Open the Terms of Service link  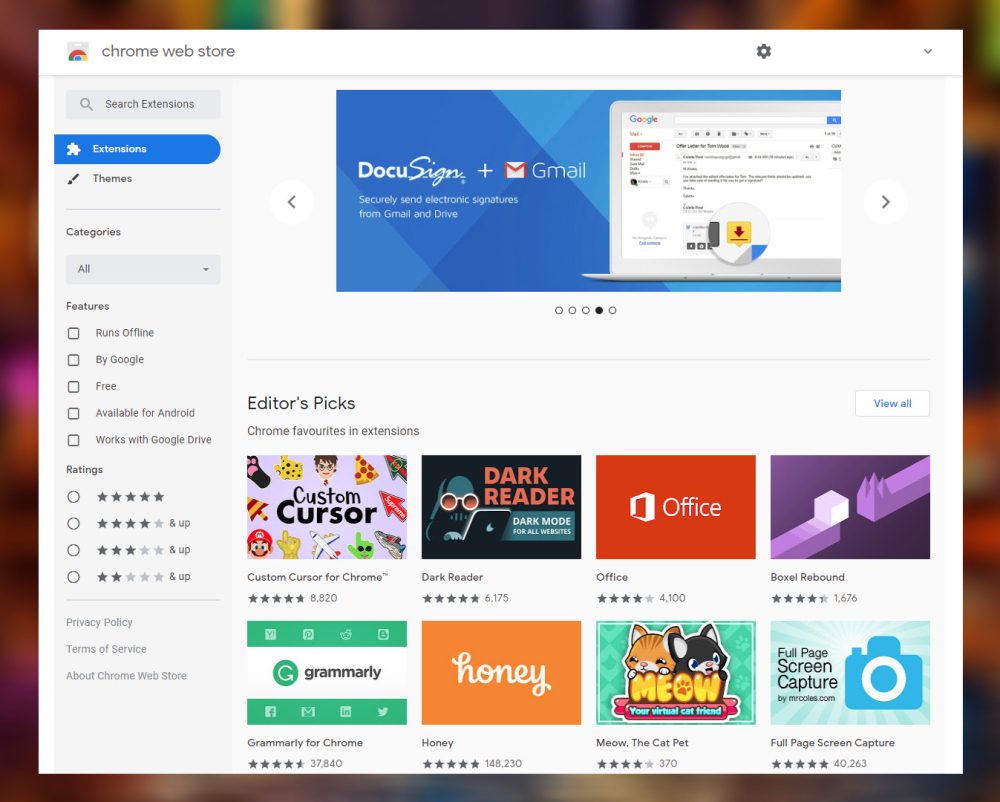click(x=106, y=649)
